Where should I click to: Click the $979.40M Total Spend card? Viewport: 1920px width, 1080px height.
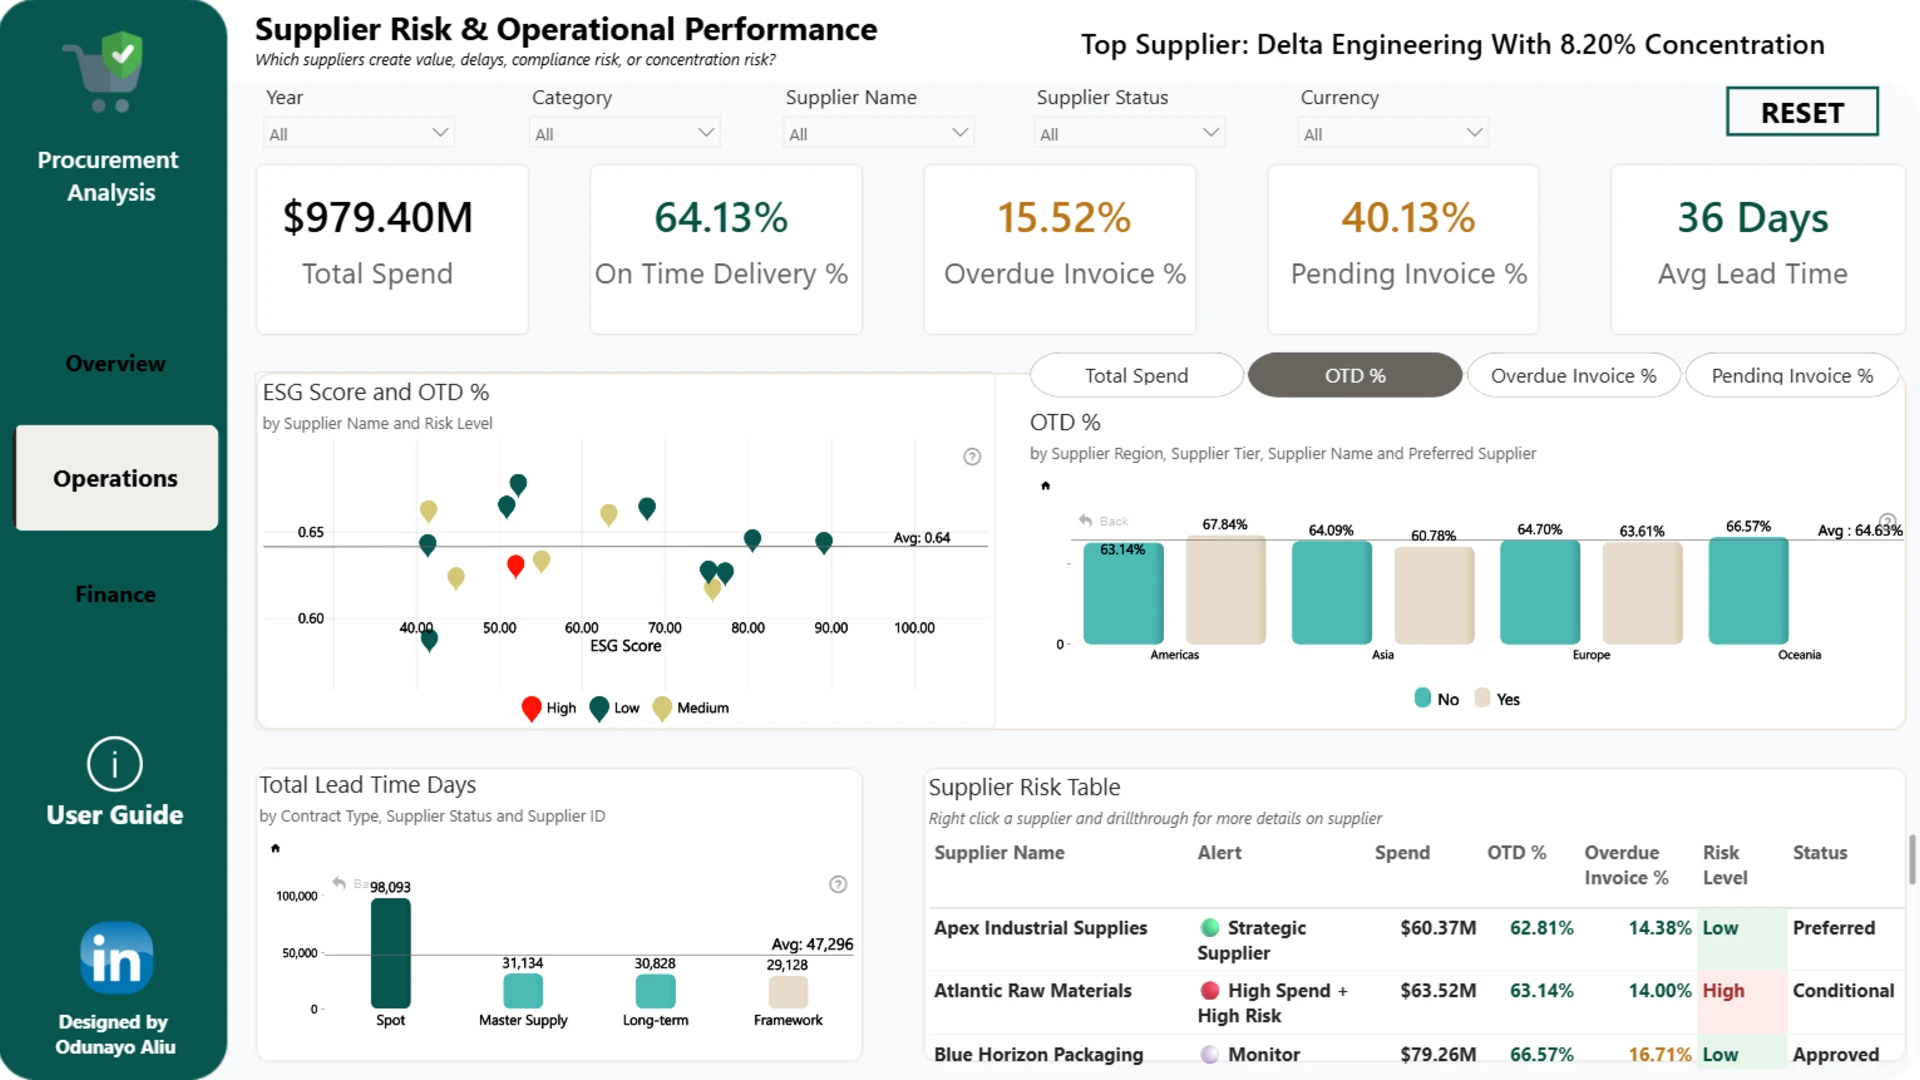[x=392, y=249]
